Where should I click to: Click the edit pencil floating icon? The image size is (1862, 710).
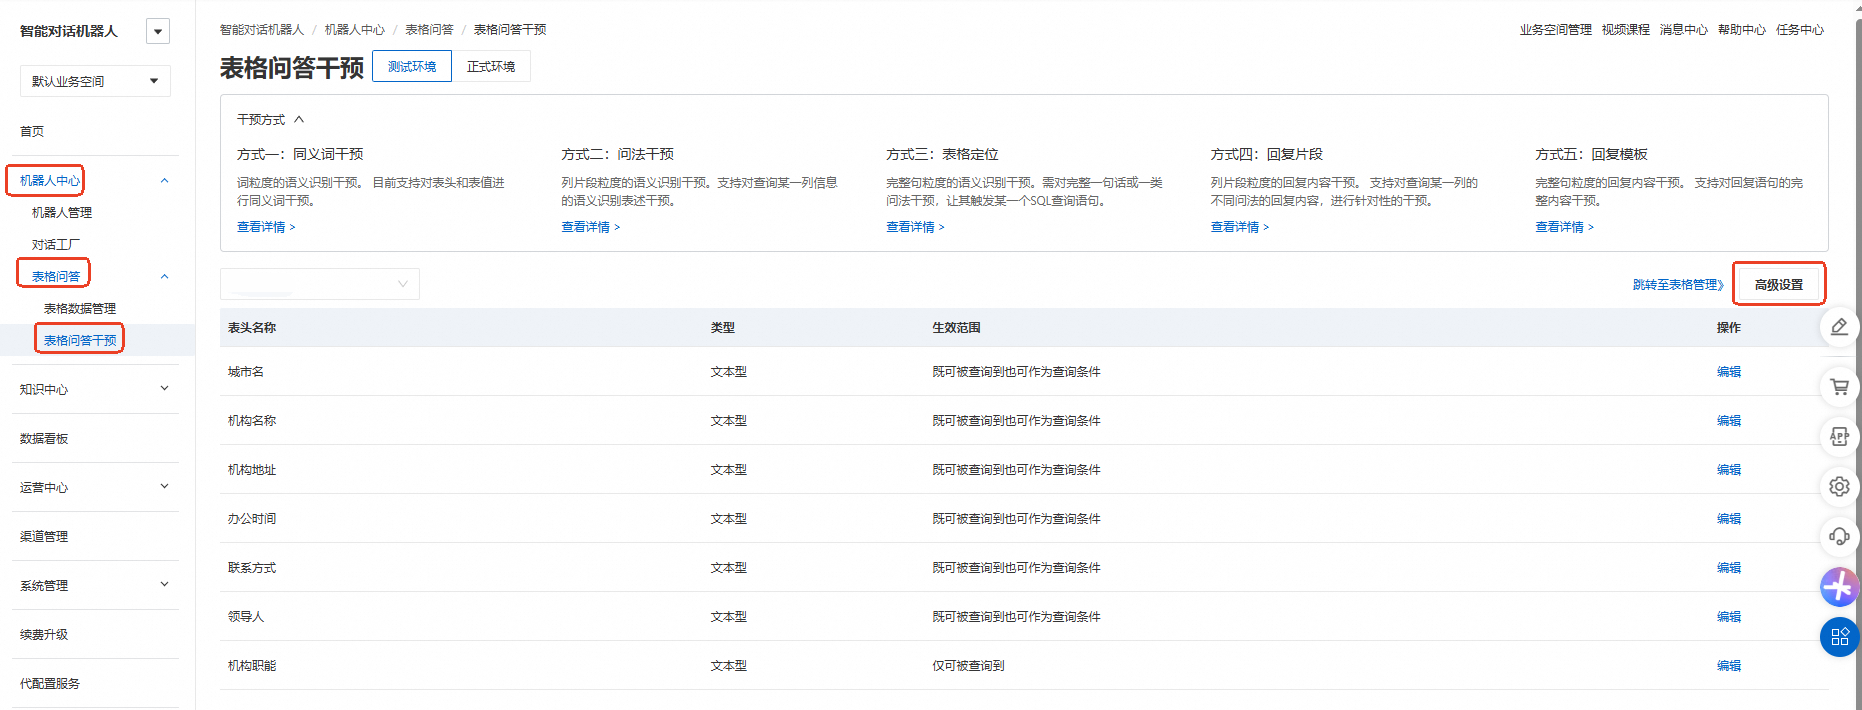click(x=1839, y=327)
